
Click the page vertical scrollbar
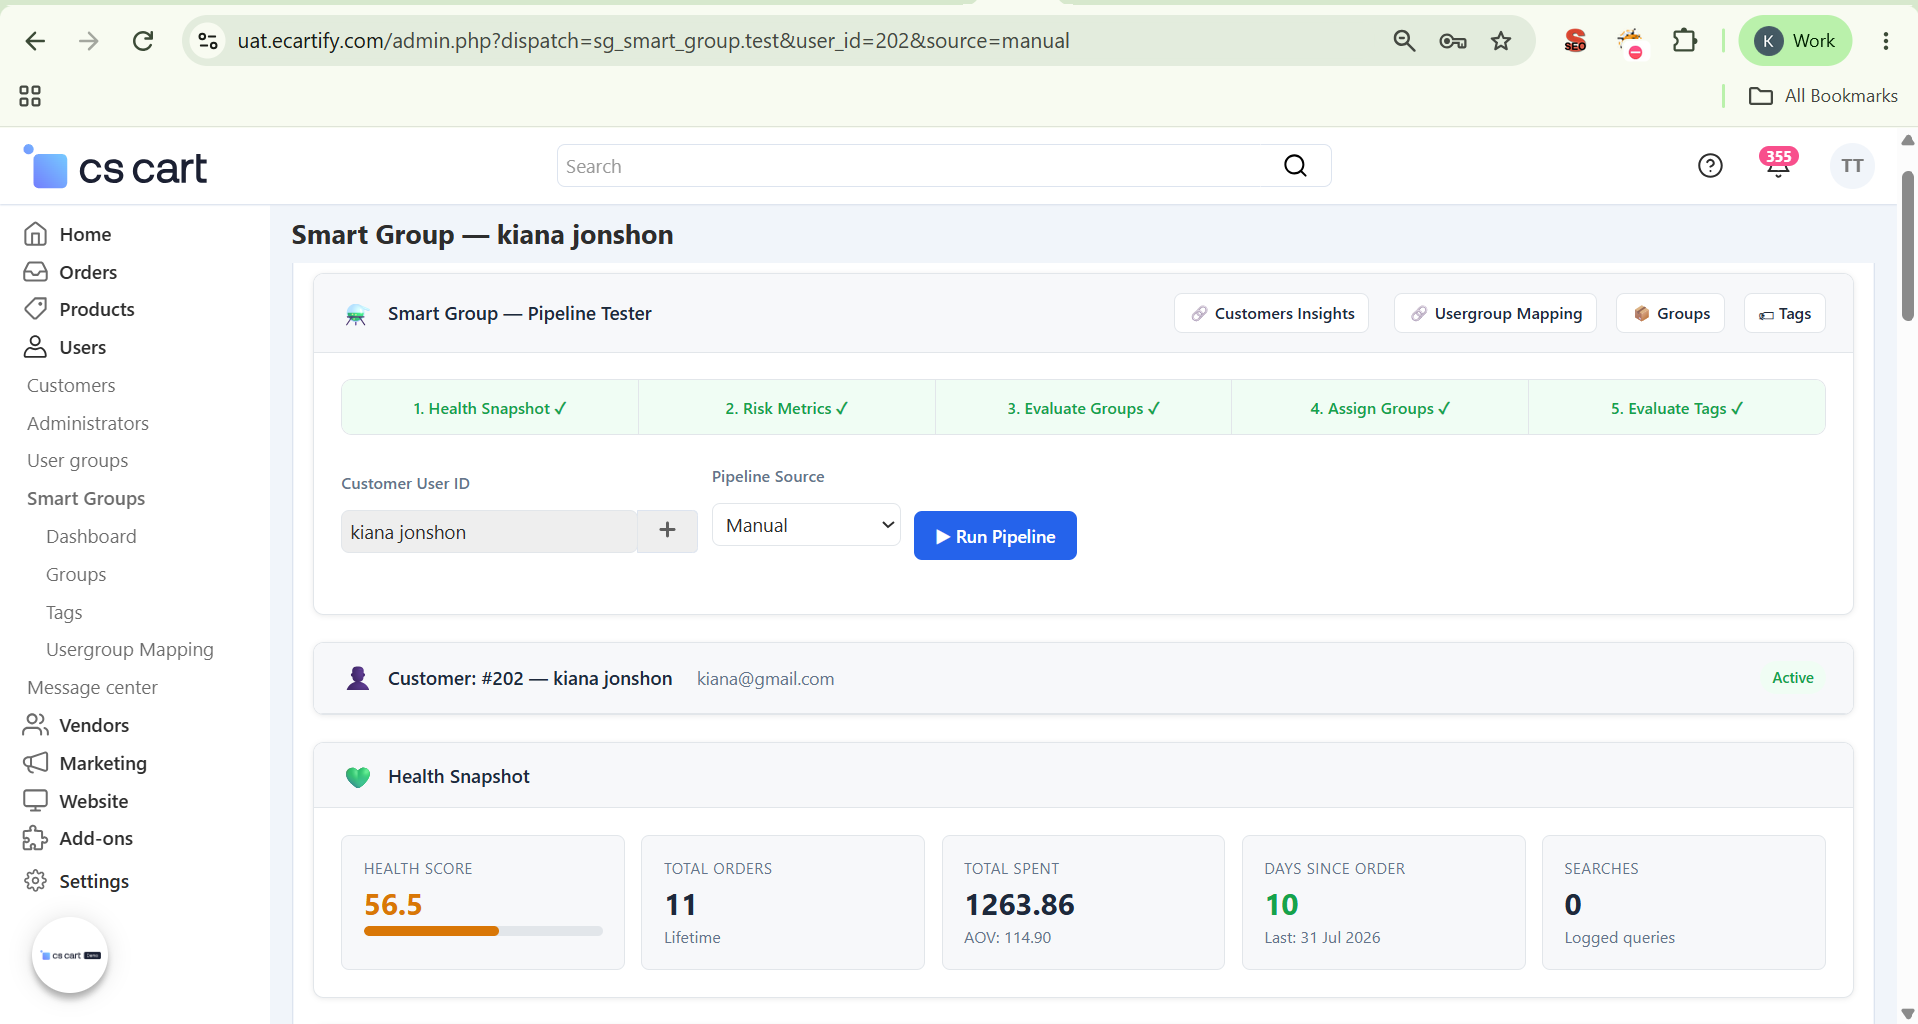coord(1907,246)
